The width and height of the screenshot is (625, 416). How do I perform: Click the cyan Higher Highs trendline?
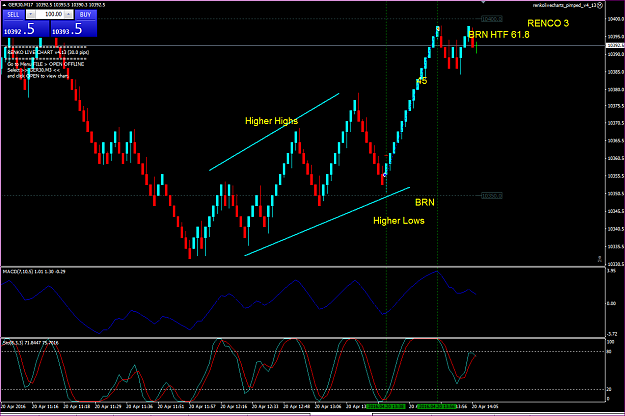pos(274,132)
